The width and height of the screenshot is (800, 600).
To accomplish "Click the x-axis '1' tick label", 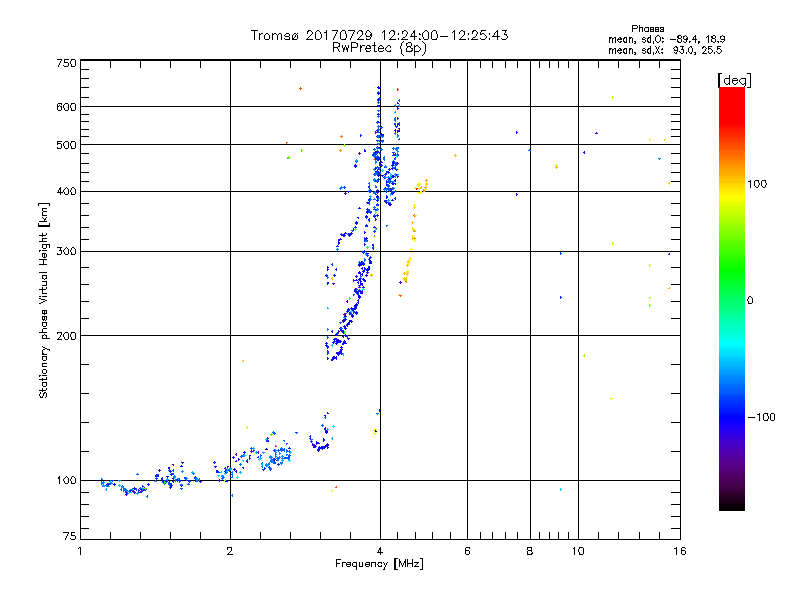I will [80, 551].
